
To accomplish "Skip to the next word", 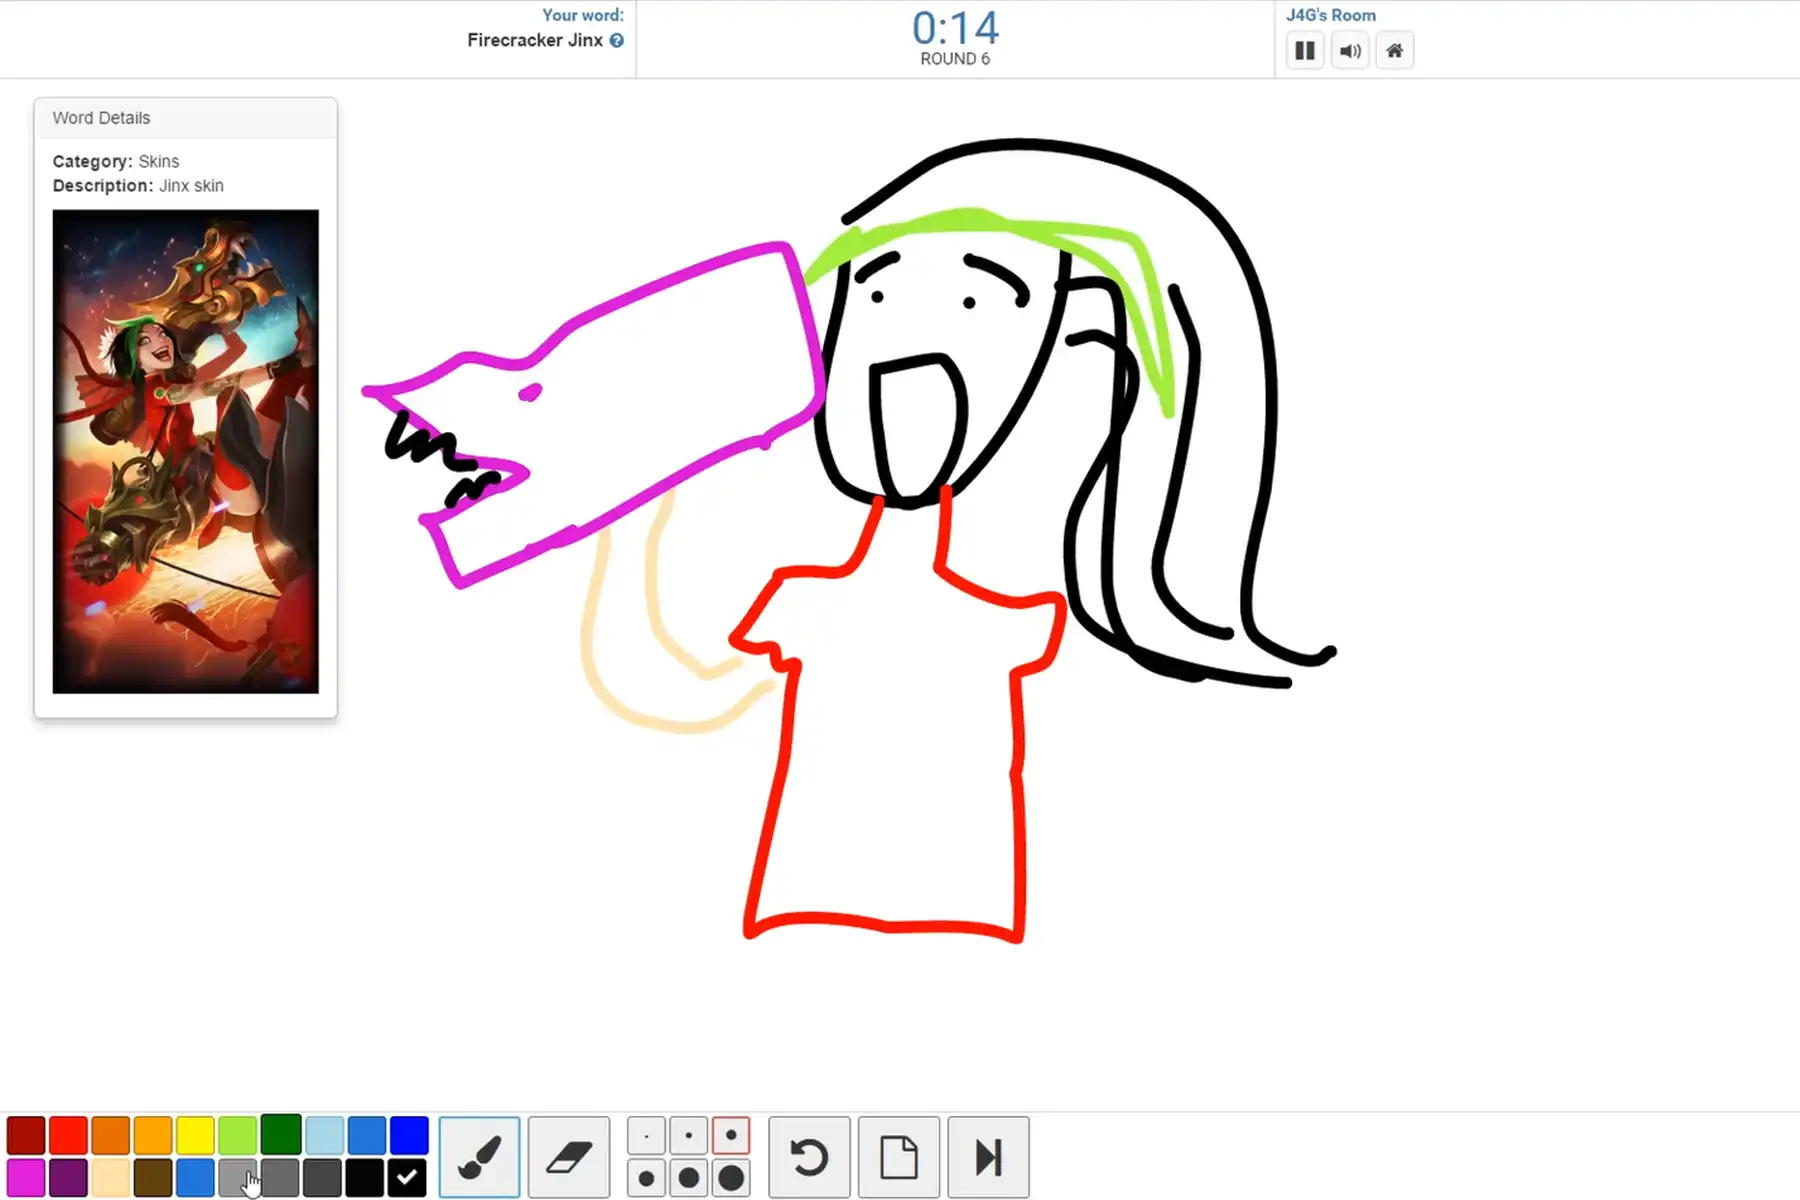I will pyautogui.click(x=988, y=1157).
